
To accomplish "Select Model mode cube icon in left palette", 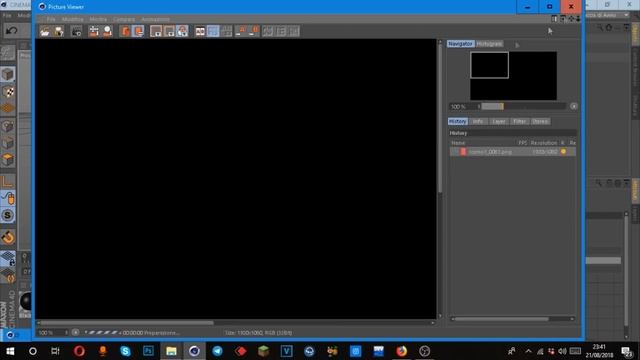I will [8, 74].
